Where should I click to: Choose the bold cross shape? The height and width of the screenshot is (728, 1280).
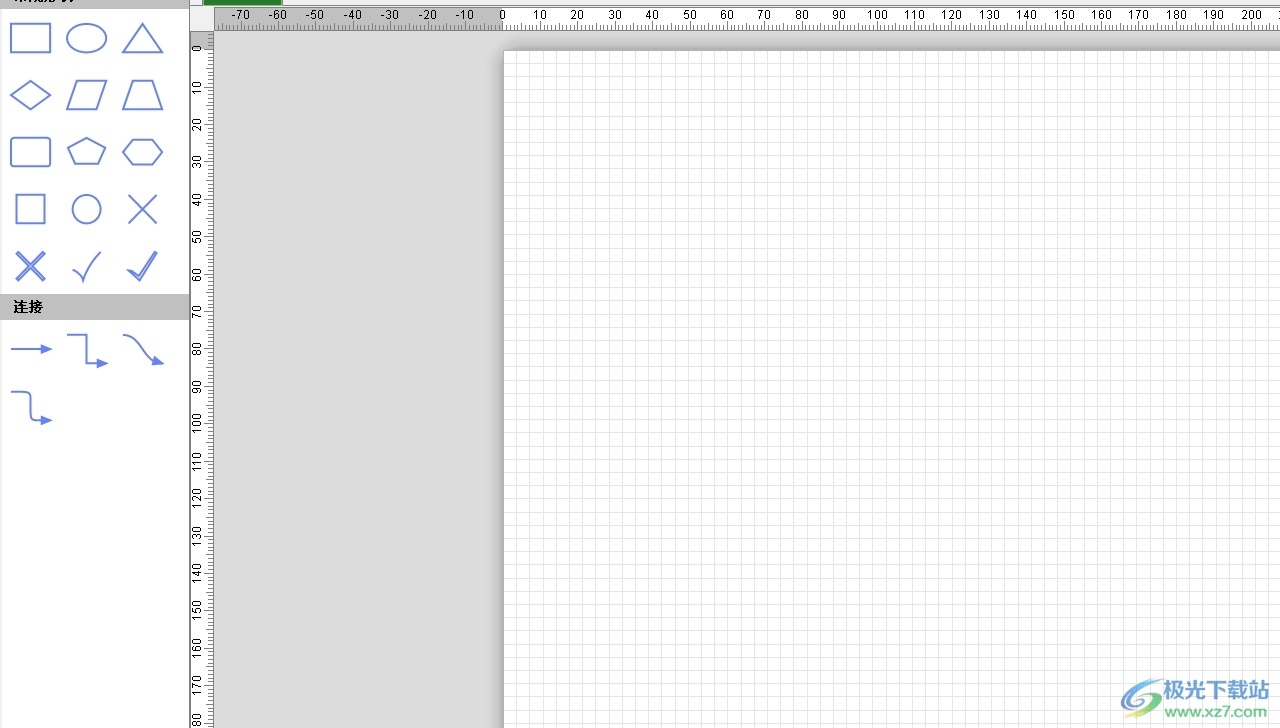point(30,266)
